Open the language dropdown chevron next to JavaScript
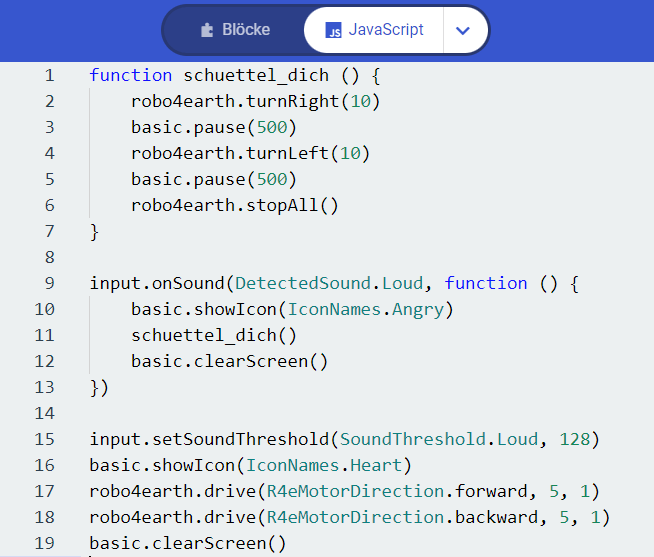This screenshot has height=557, width=654. pyautogui.click(x=463, y=30)
